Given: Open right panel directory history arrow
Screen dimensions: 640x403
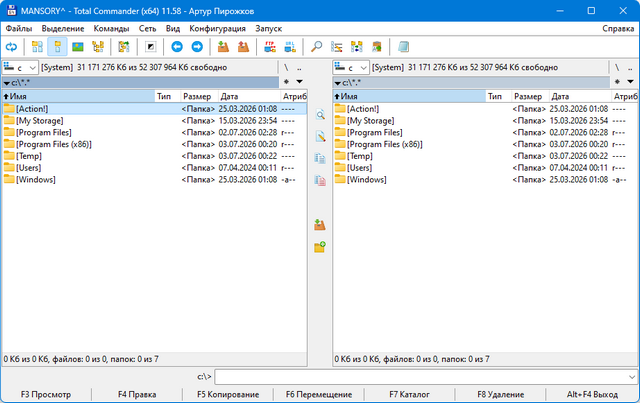Looking at the screenshot, I should pos(631,82).
